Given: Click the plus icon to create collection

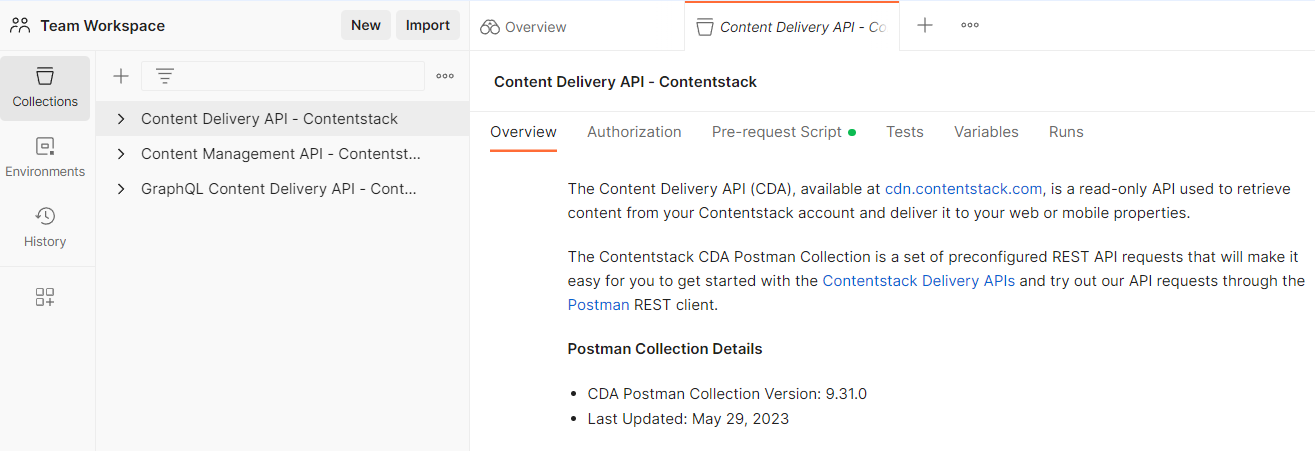Looking at the screenshot, I should tap(121, 76).
